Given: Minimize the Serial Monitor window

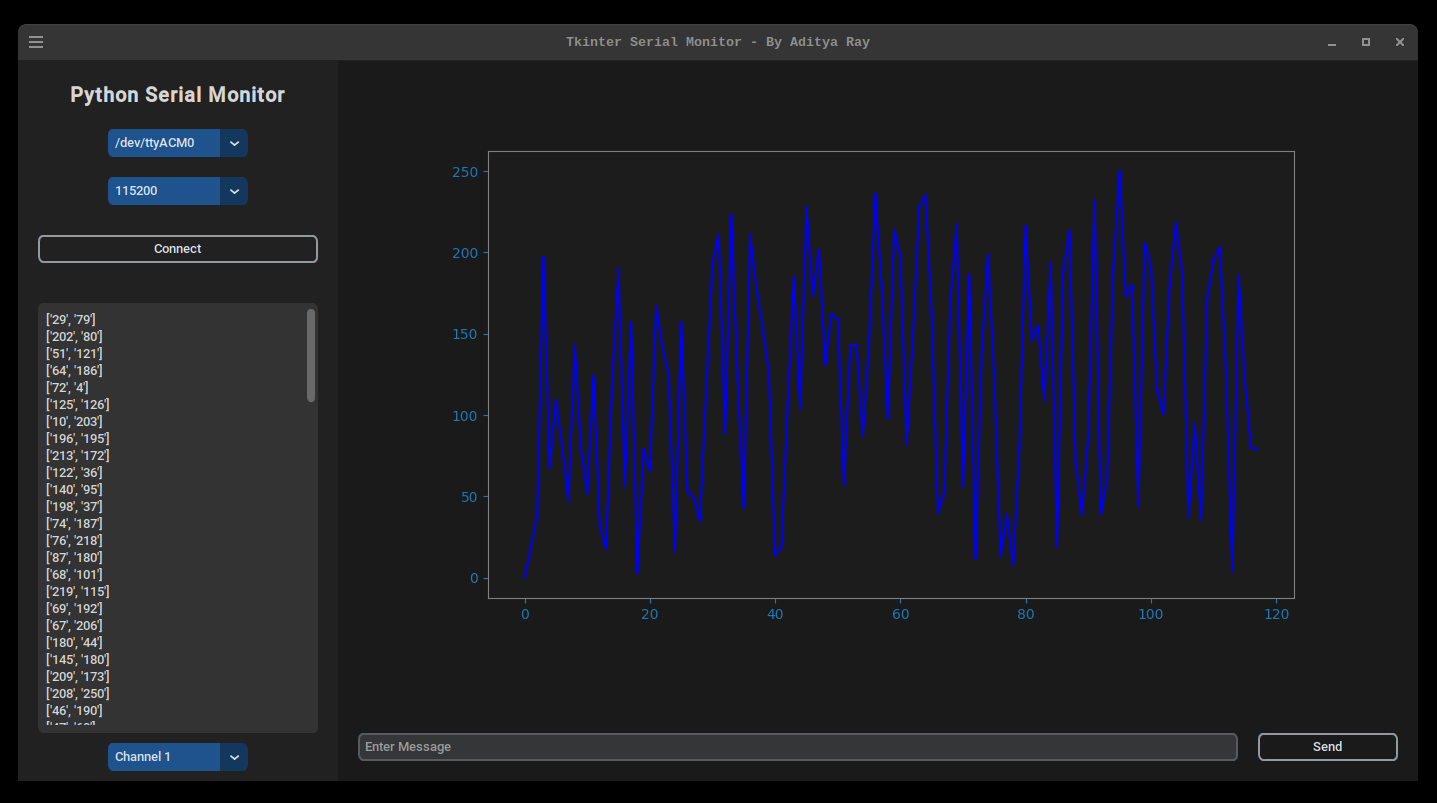Looking at the screenshot, I should pos(1332,42).
